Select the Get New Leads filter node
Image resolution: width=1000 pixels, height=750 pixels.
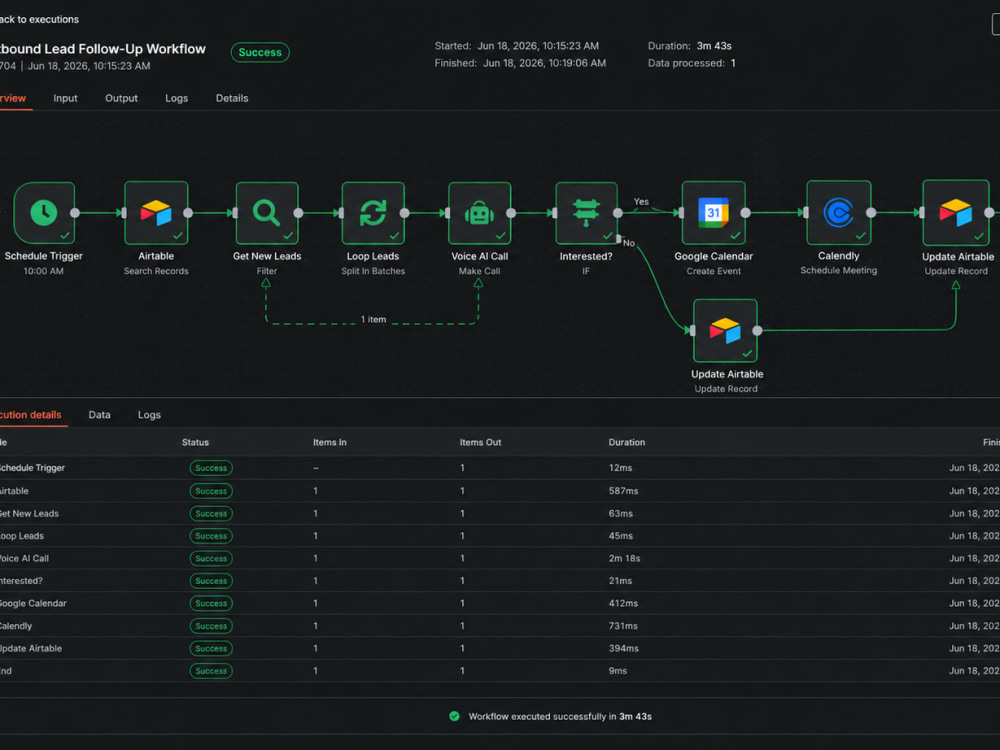[267, 213]
